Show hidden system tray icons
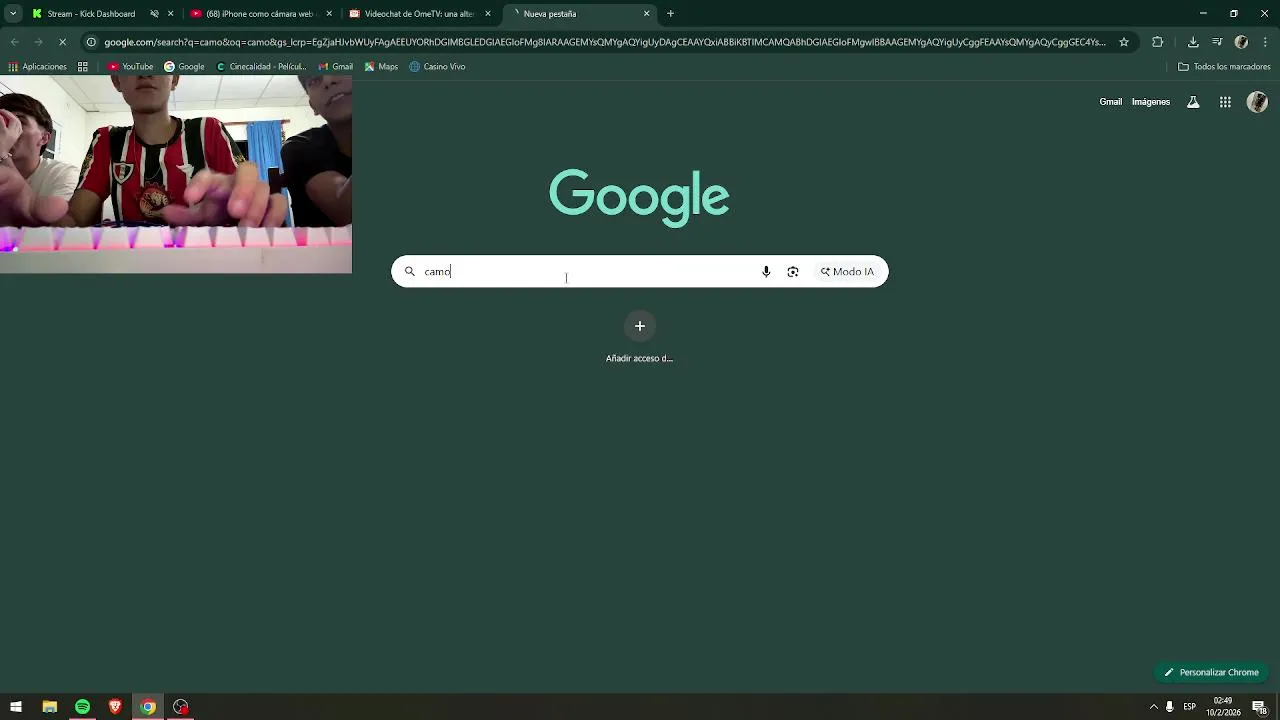 click(1153, 707)
